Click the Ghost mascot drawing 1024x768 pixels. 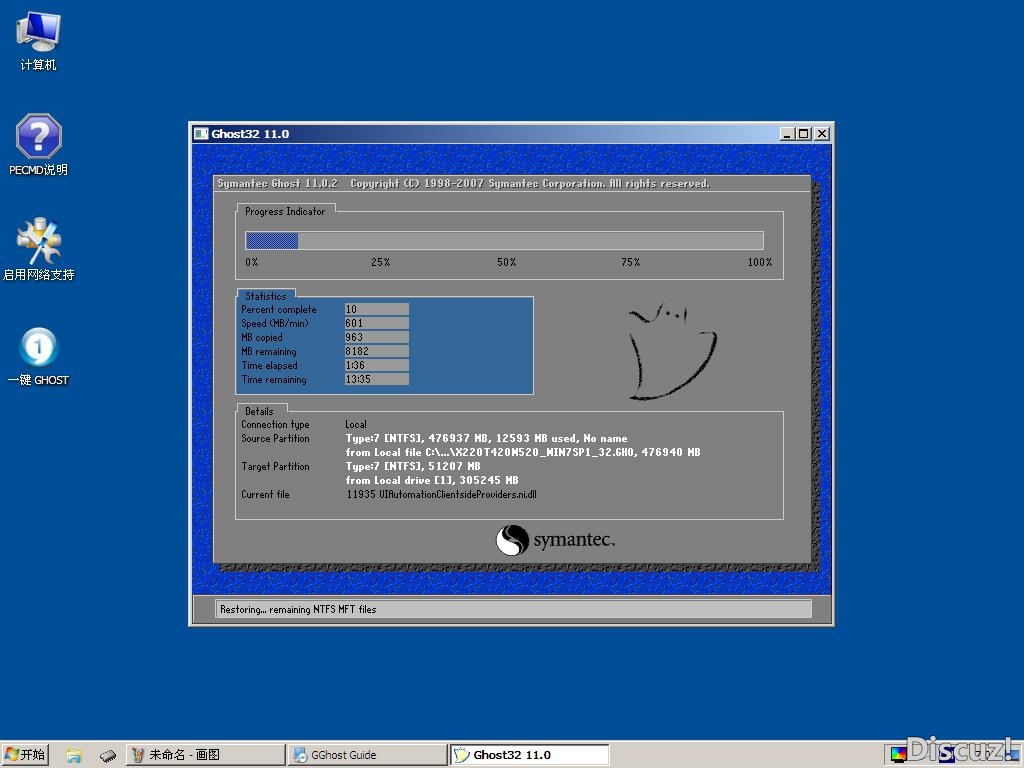(673, 350)
